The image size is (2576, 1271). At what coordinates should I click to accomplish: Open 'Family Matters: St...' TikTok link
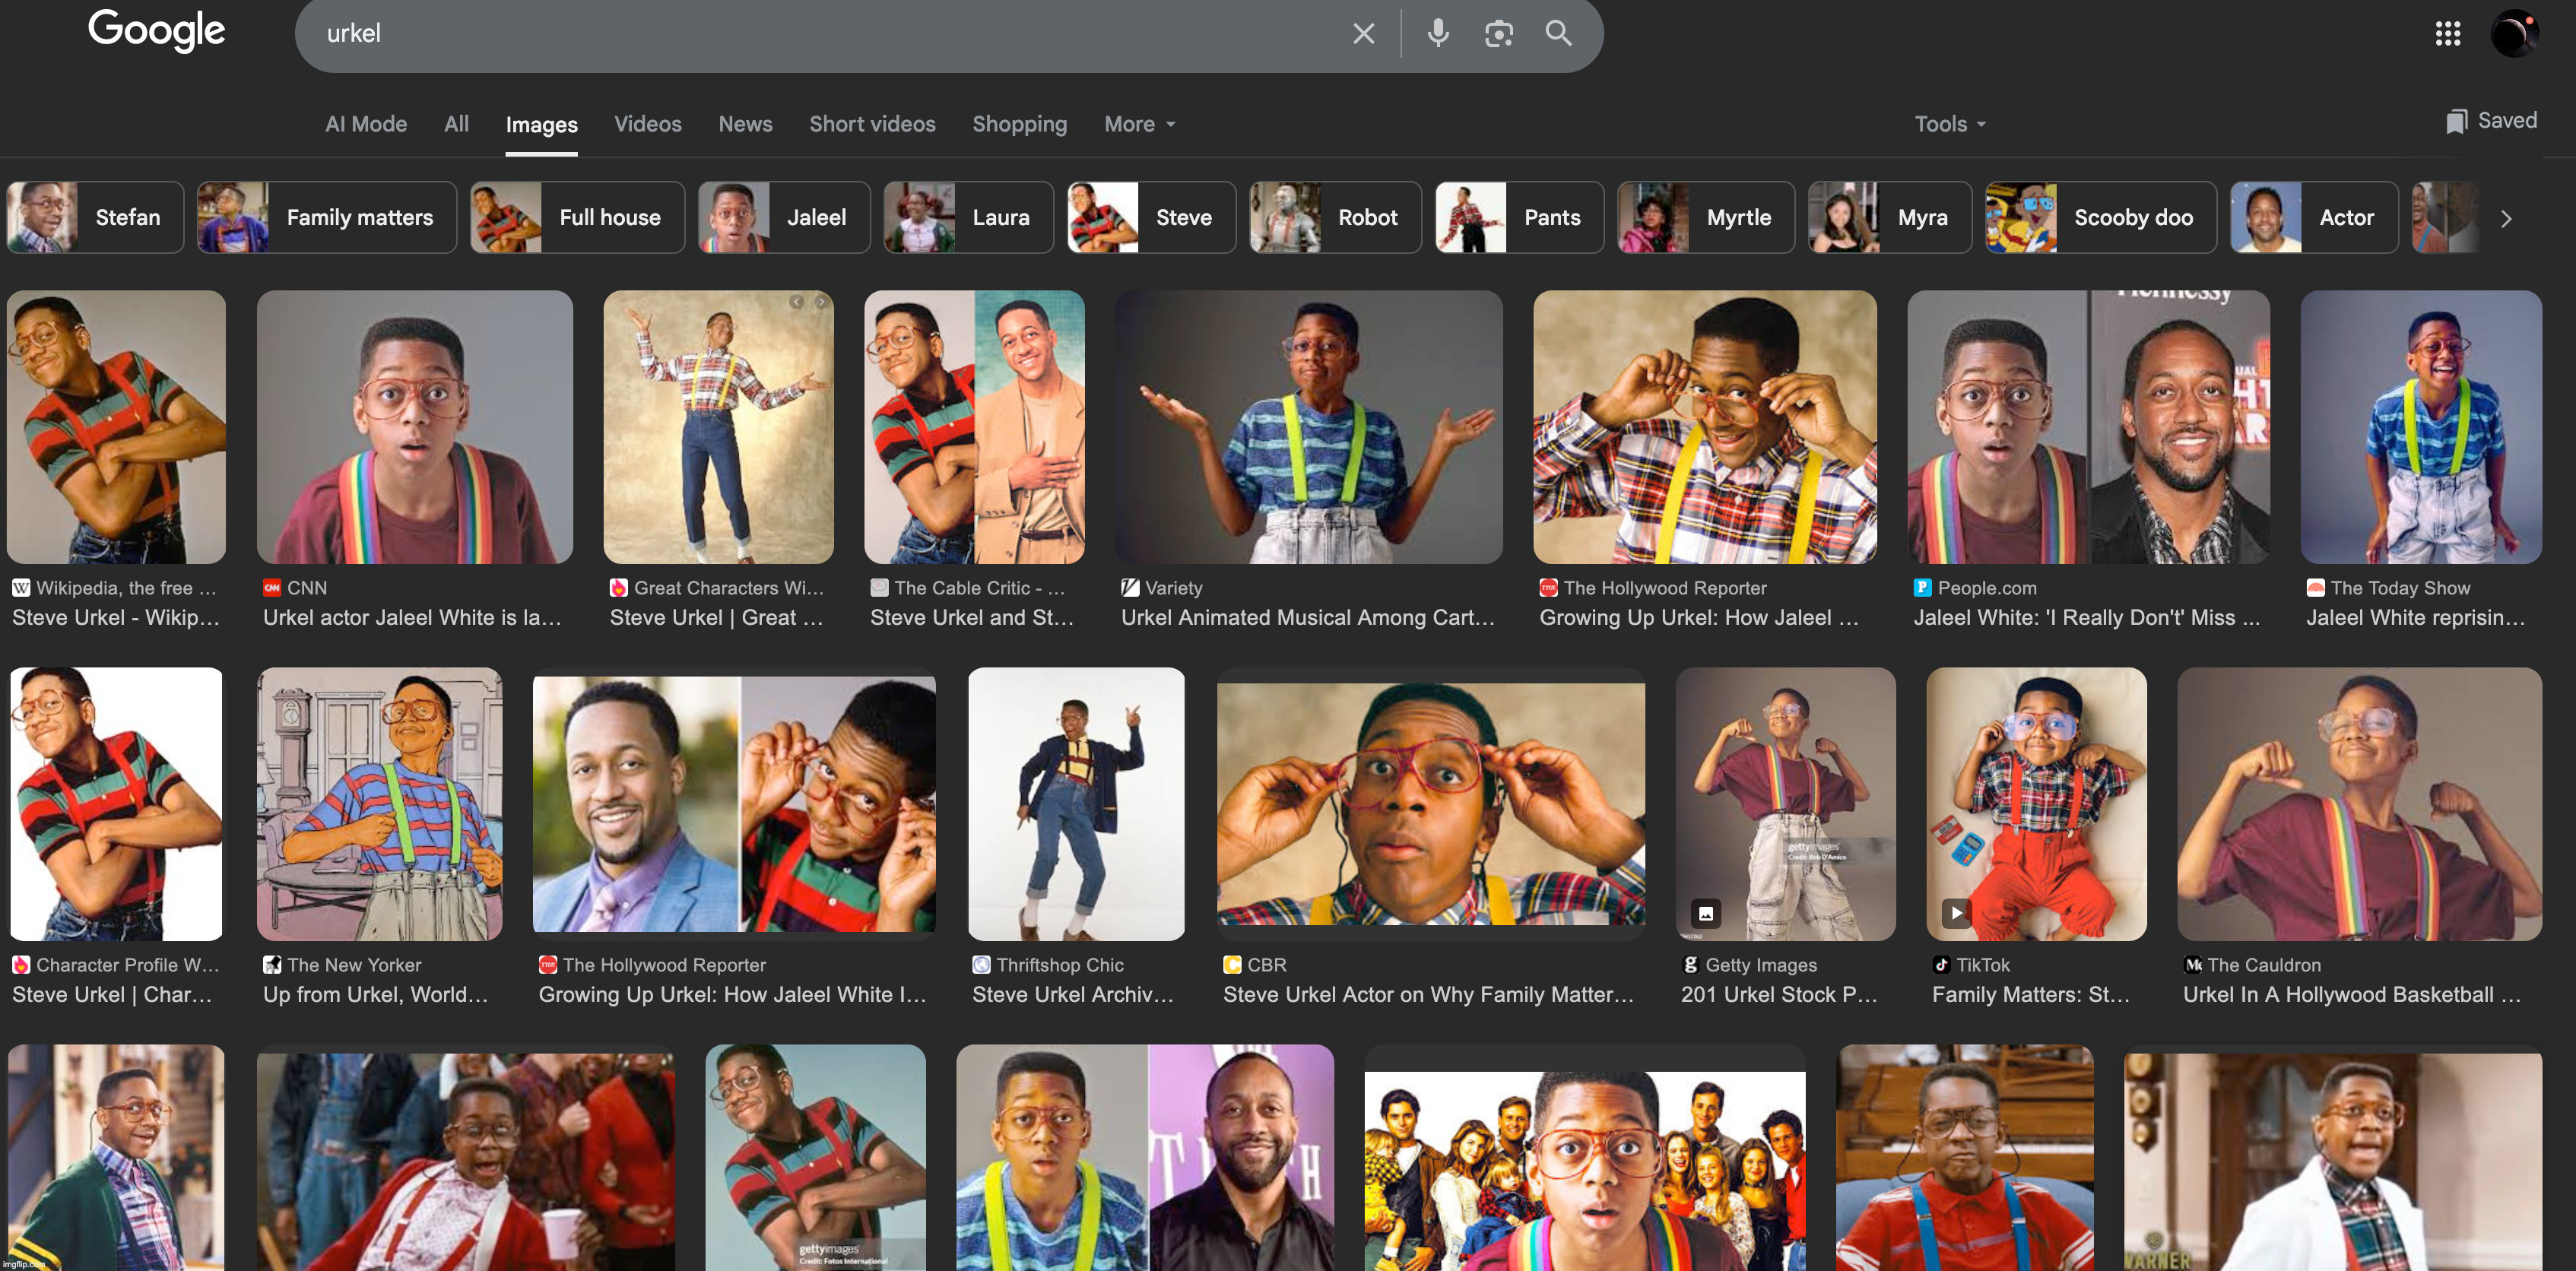click(2031, 995)
